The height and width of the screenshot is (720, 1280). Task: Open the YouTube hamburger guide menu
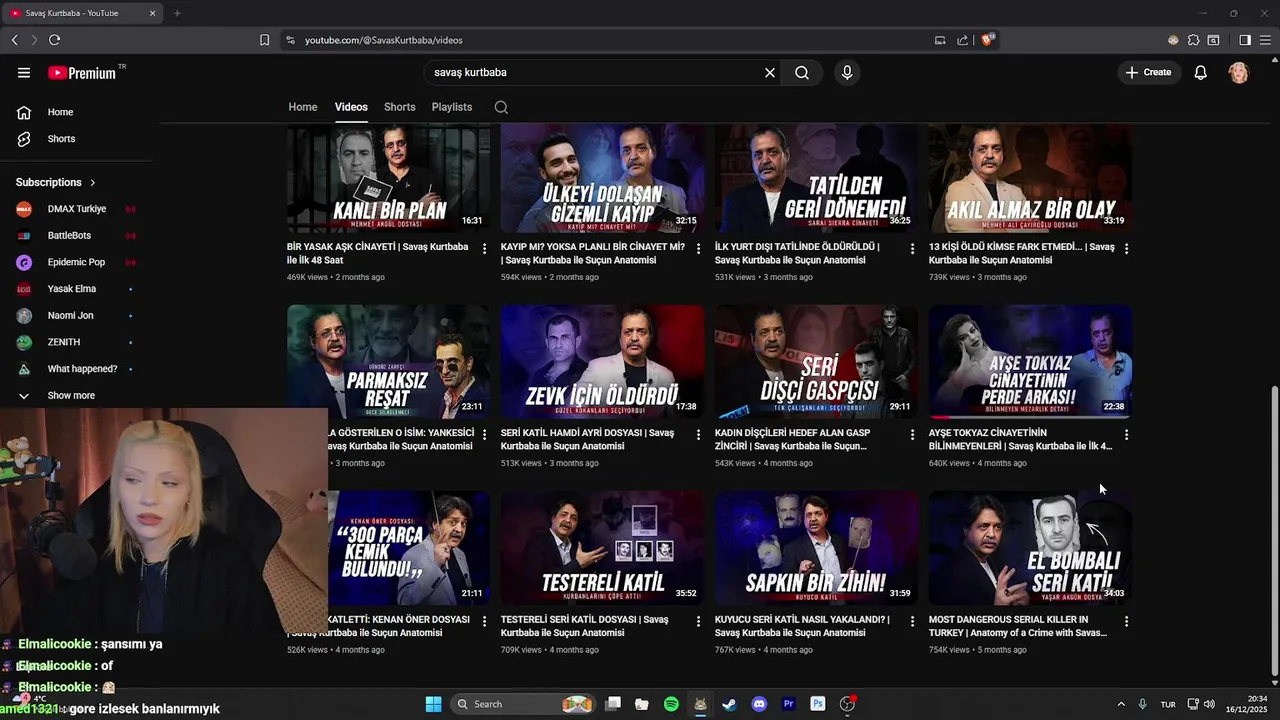24,72
